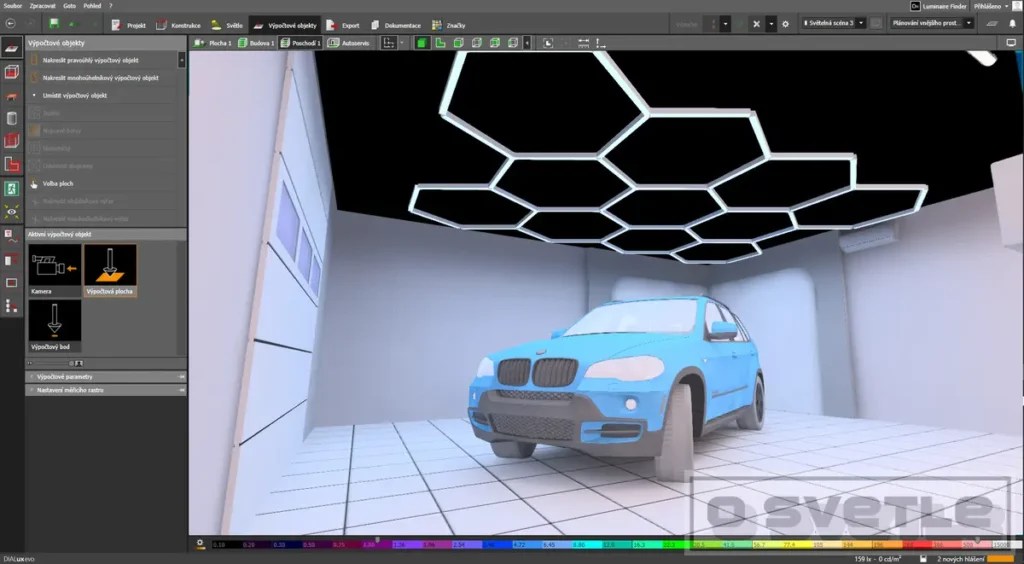Select the Plocha 1 breadcrumb
This screenshot has width=1024, height=564.
213,43
